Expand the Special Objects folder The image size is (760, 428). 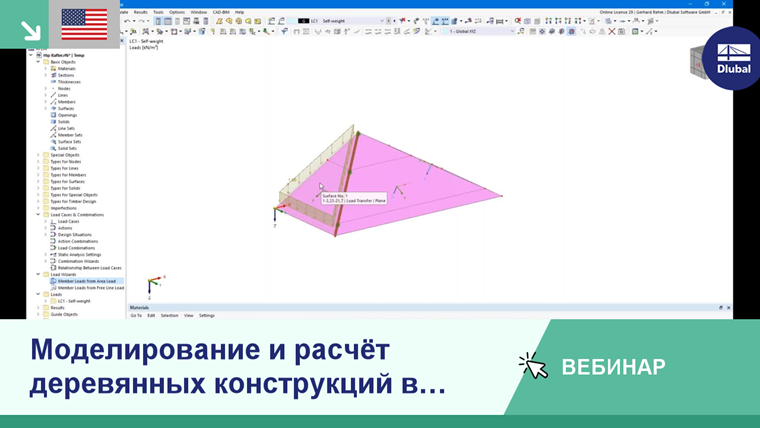[x=38, y=155]
